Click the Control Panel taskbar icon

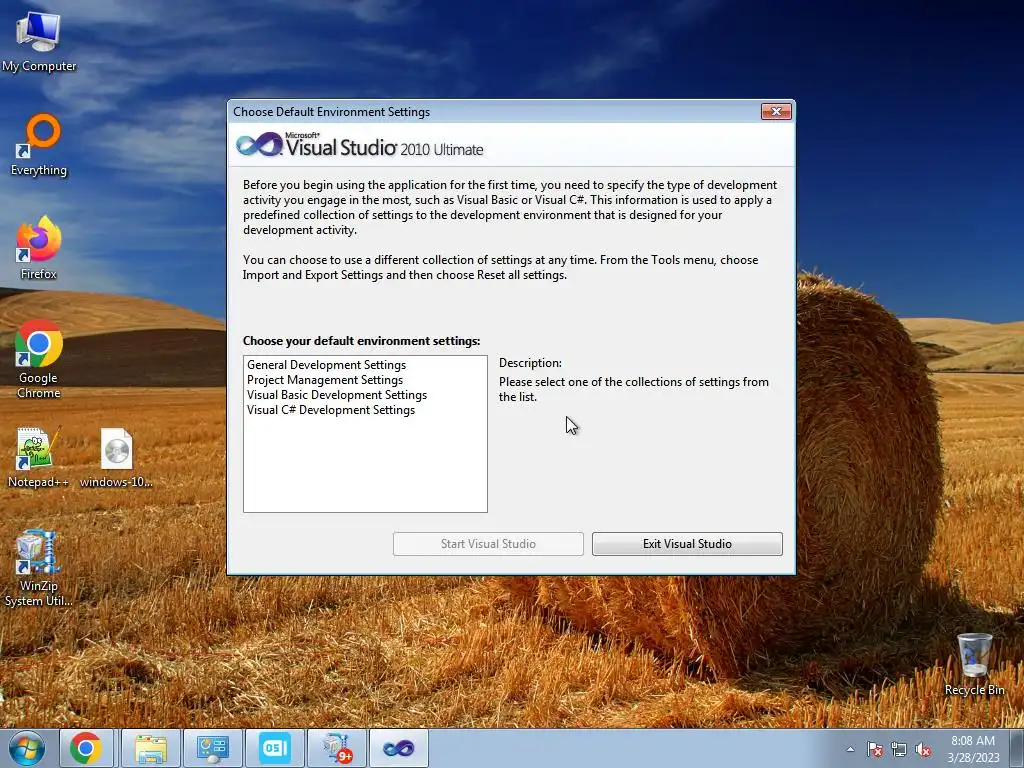[213, 748]
